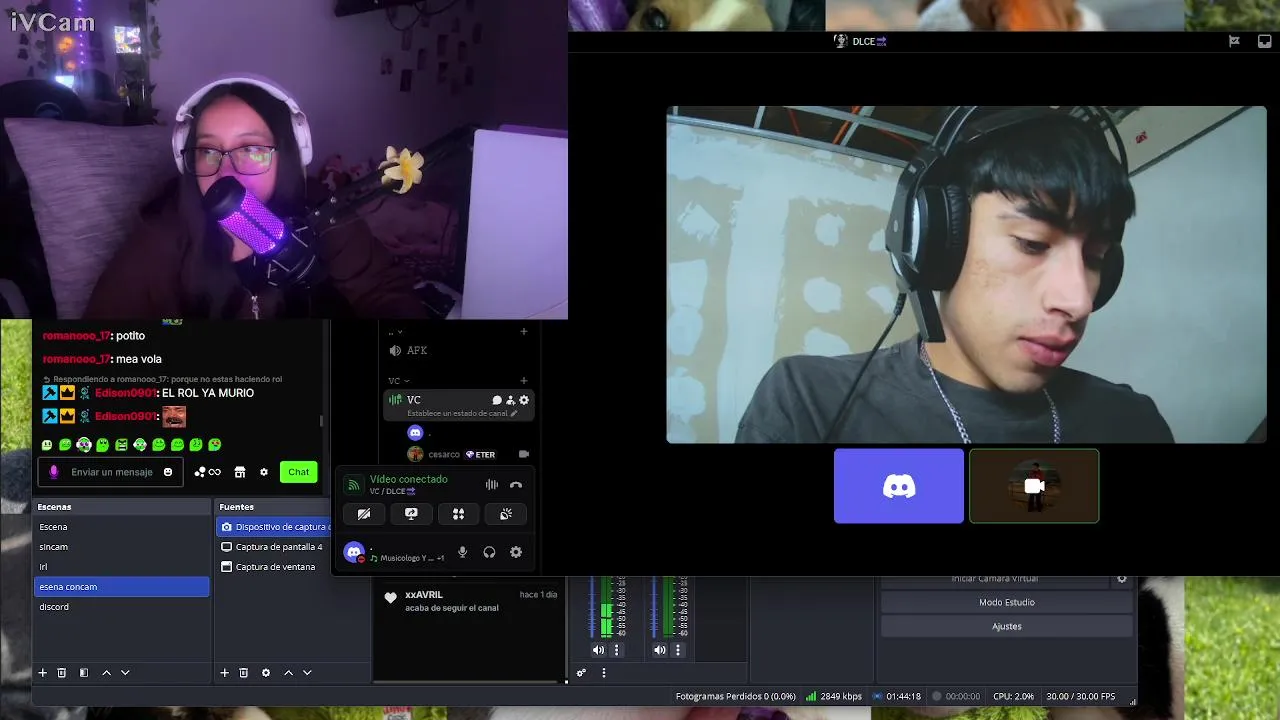This screenshot has height=720, width=1280.
Task: Switch to the Escena scene
Action: point(121,527)
